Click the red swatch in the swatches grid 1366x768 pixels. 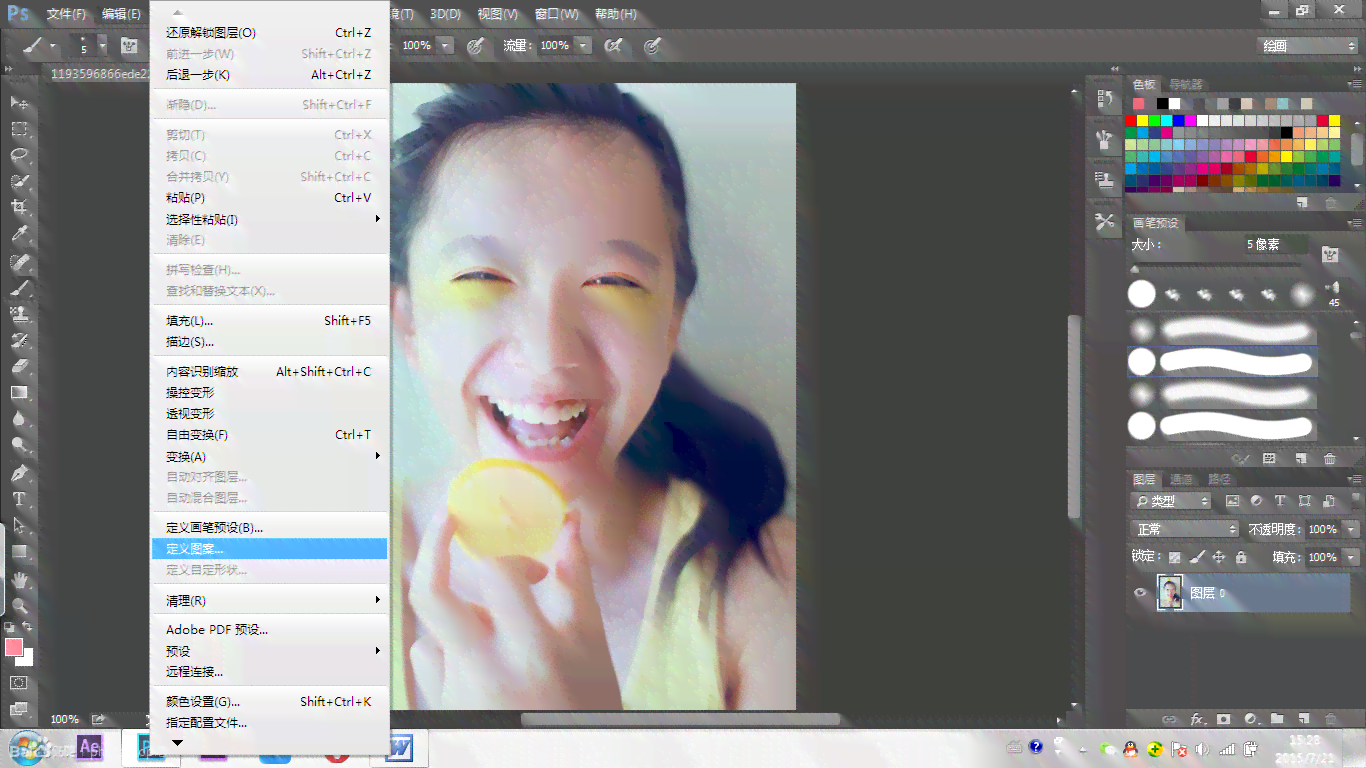point(1131,121)
